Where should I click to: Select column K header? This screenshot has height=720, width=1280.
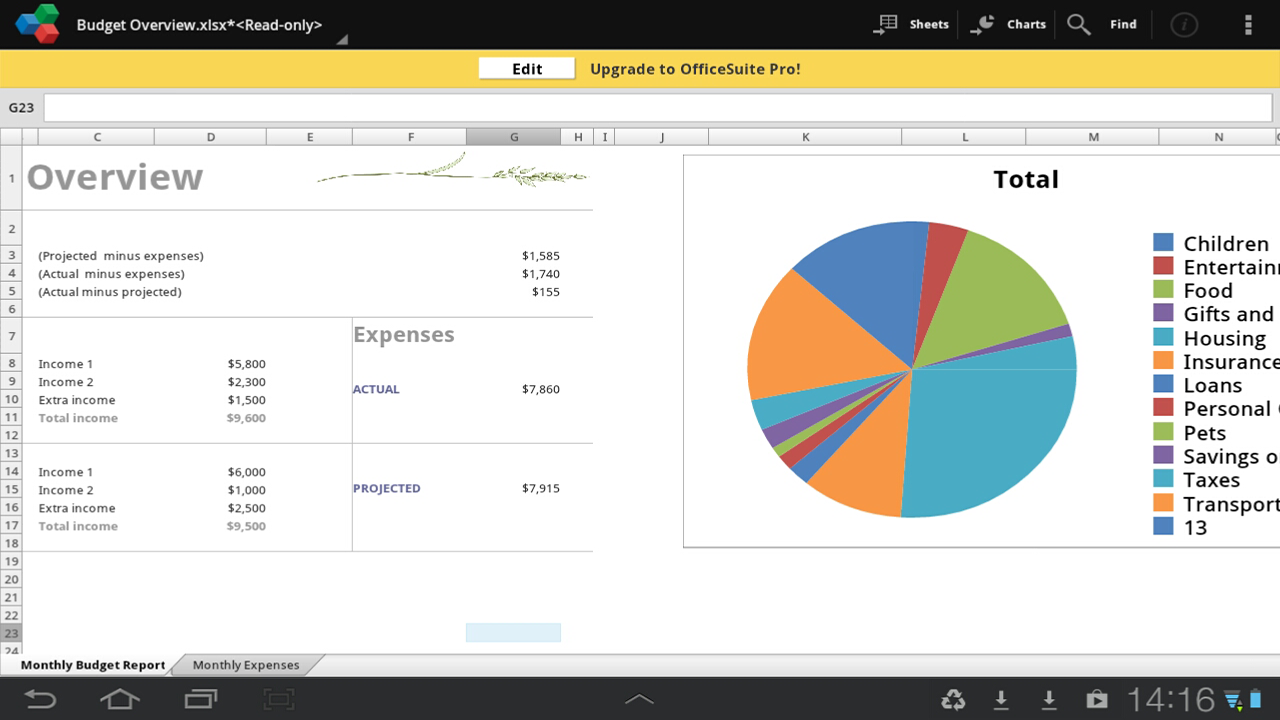click(x=805, y=137)
